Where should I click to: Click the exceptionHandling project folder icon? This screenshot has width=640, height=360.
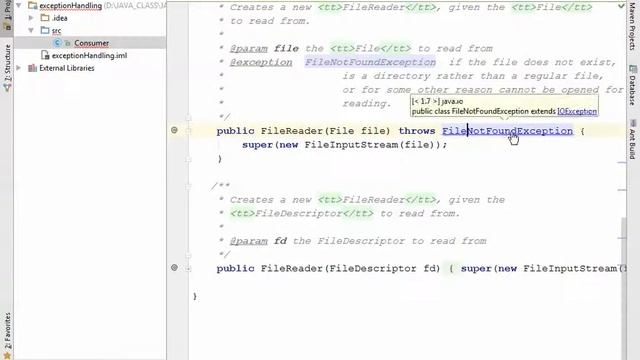coord(33,6)
